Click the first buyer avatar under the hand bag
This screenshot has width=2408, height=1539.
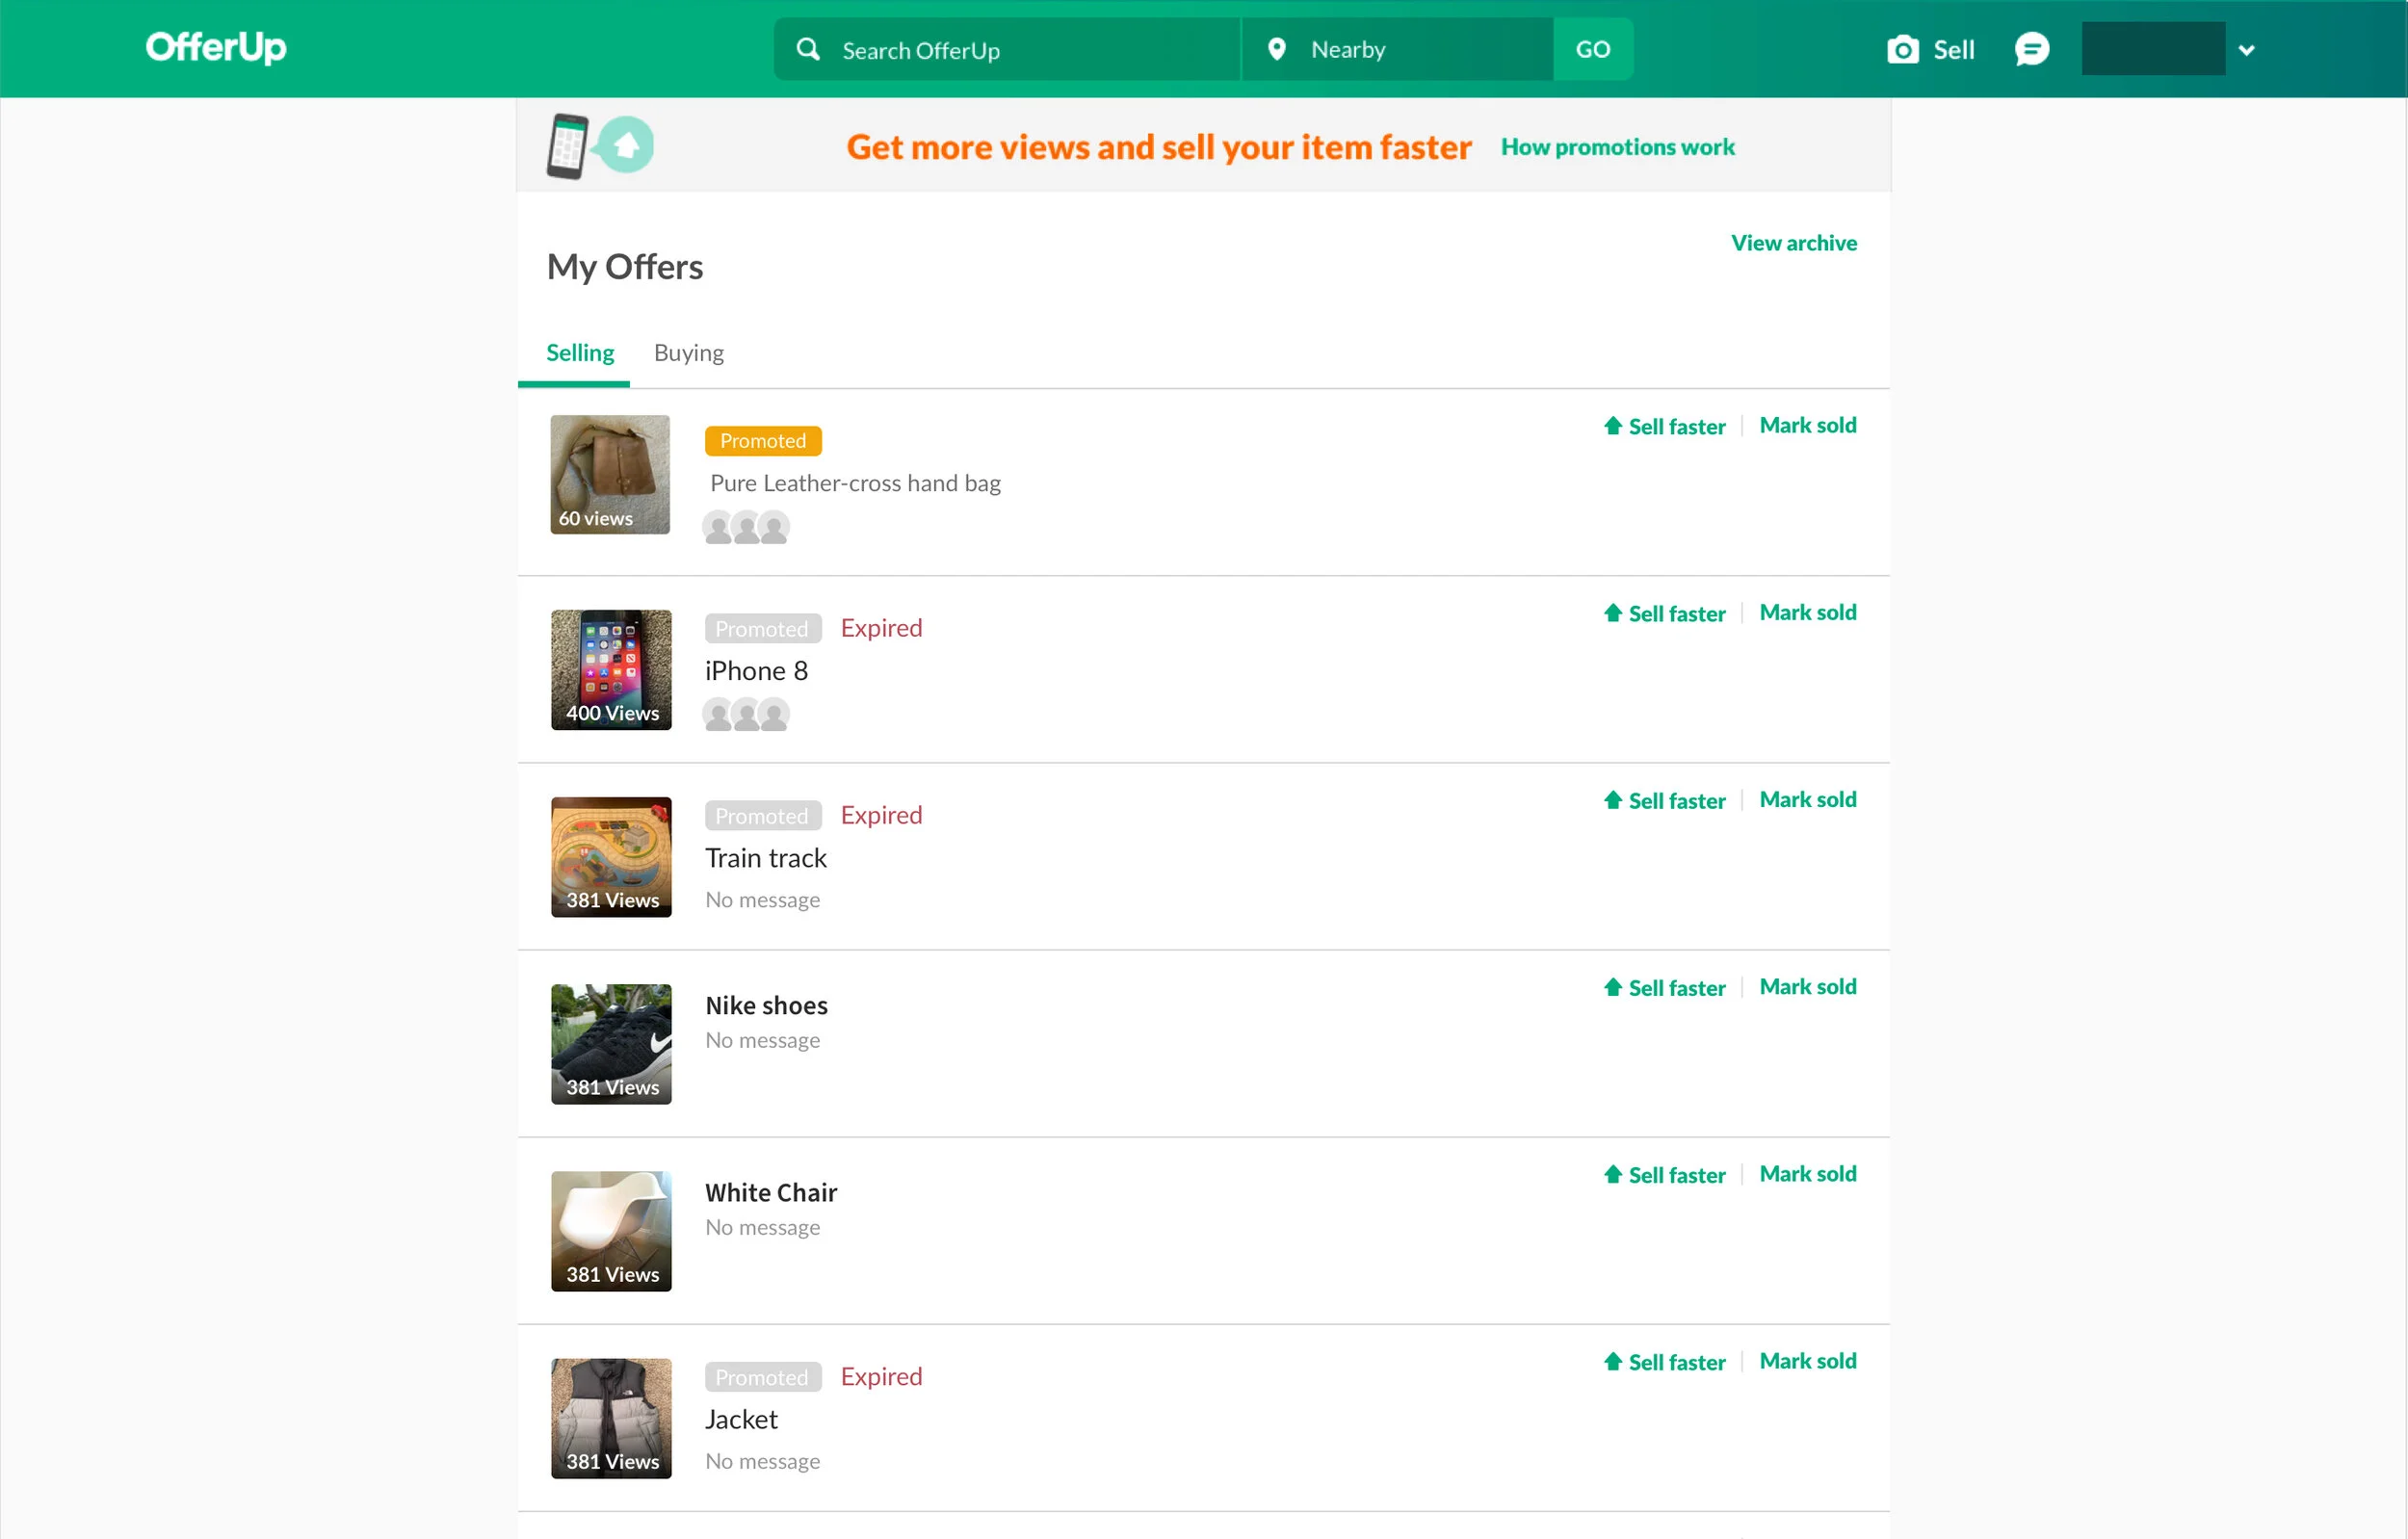[x=719, y=527]
